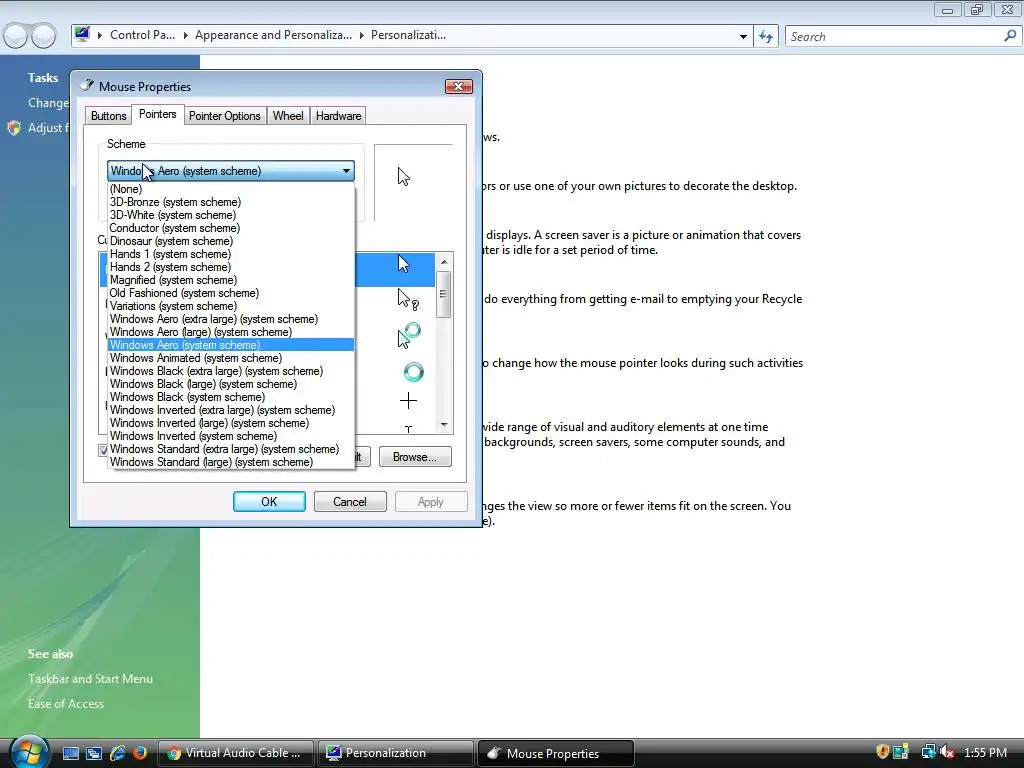Select Windows Inverted (system scheme)
The image size is (1024, 768).
(x=231, y=436)
